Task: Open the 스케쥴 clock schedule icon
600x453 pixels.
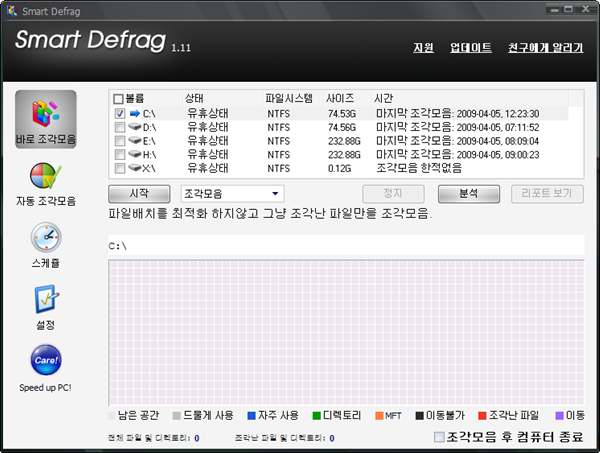Action: pyautogui.click(x=46, y=237)
